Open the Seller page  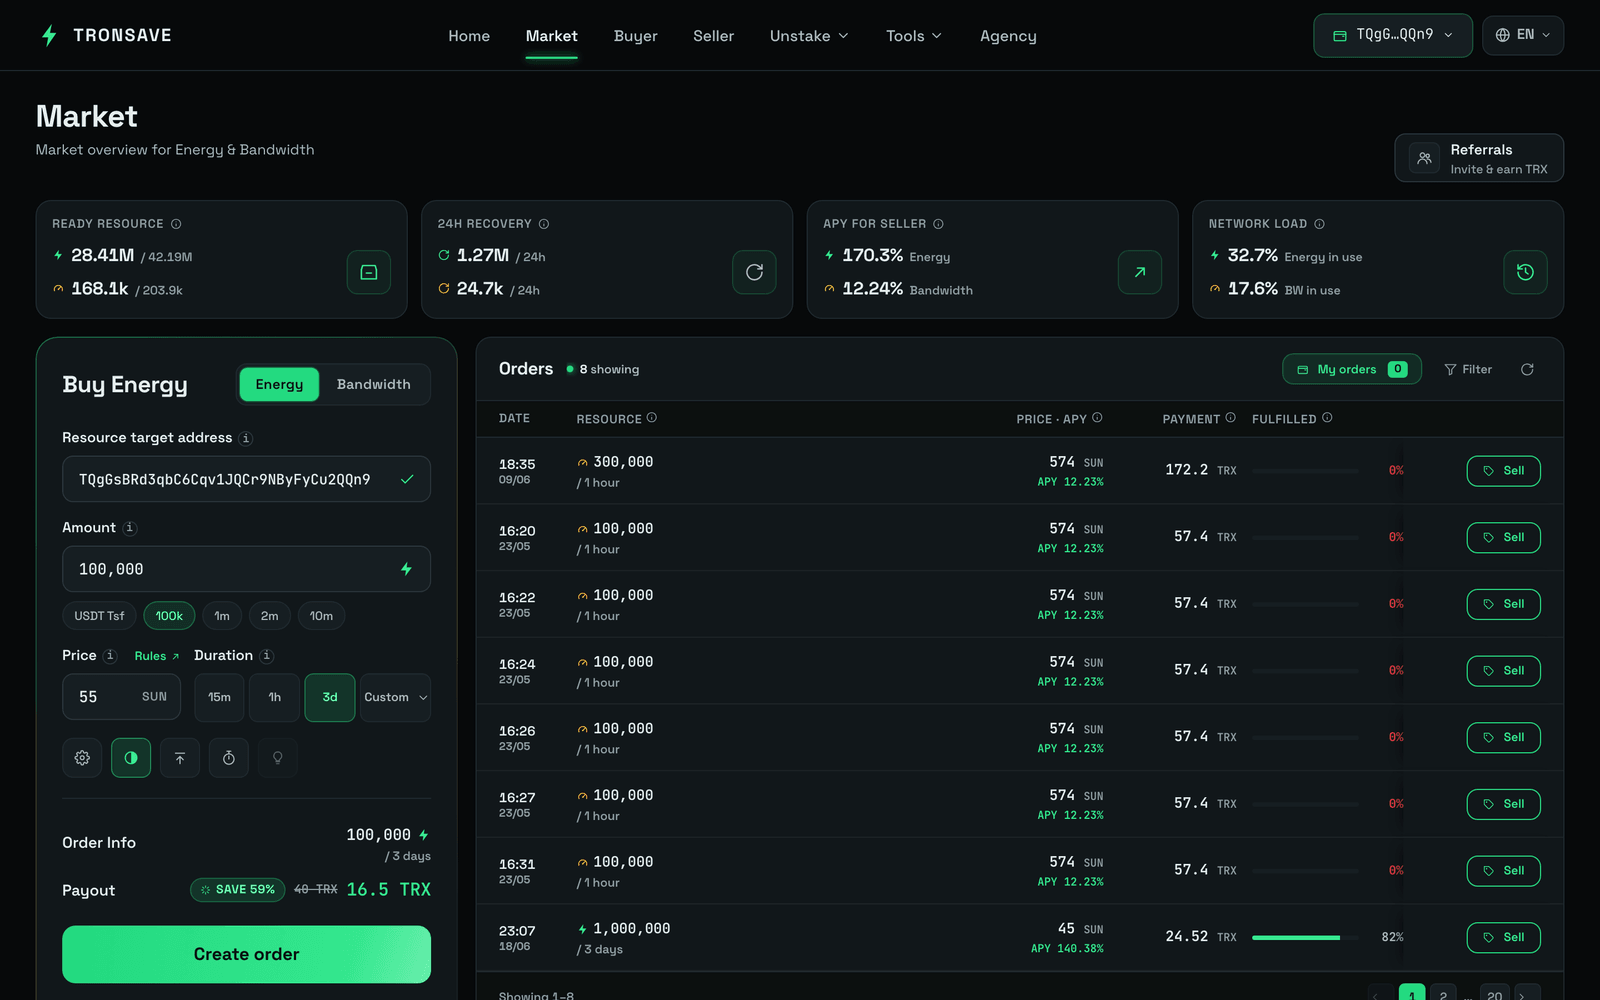714,36
